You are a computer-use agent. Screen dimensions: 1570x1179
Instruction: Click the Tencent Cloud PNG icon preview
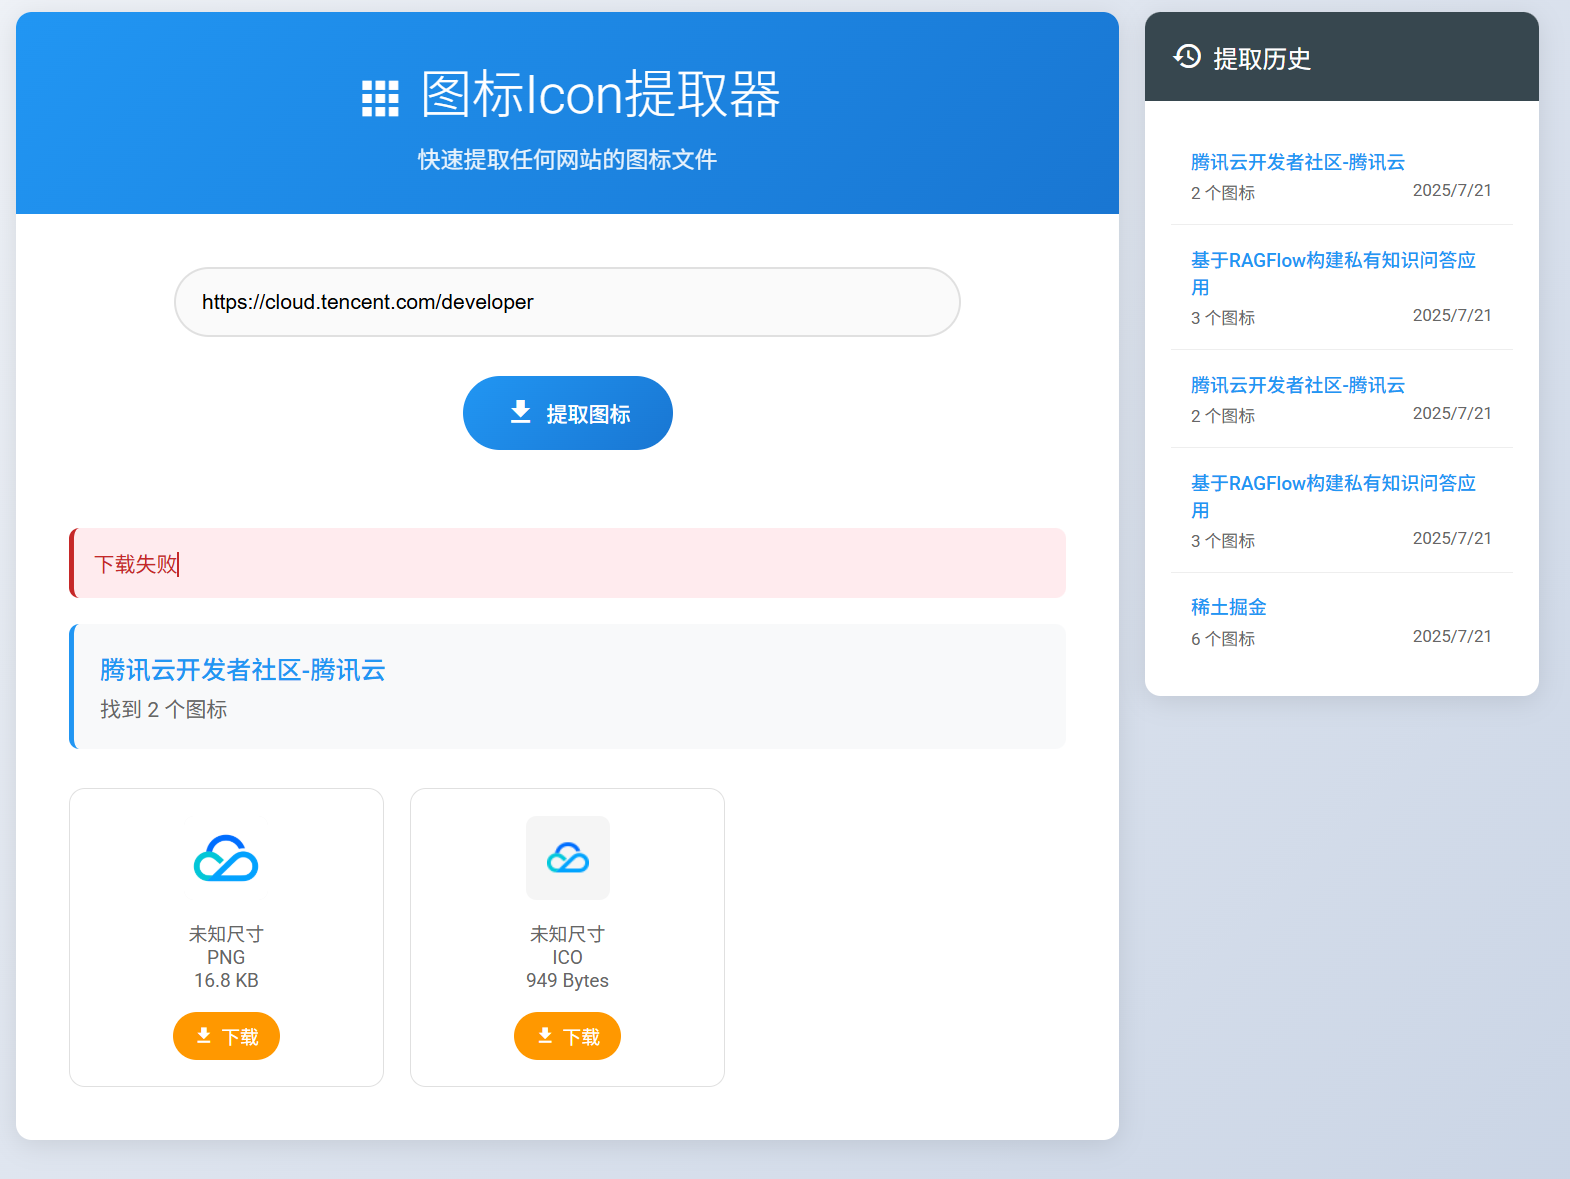226,858
